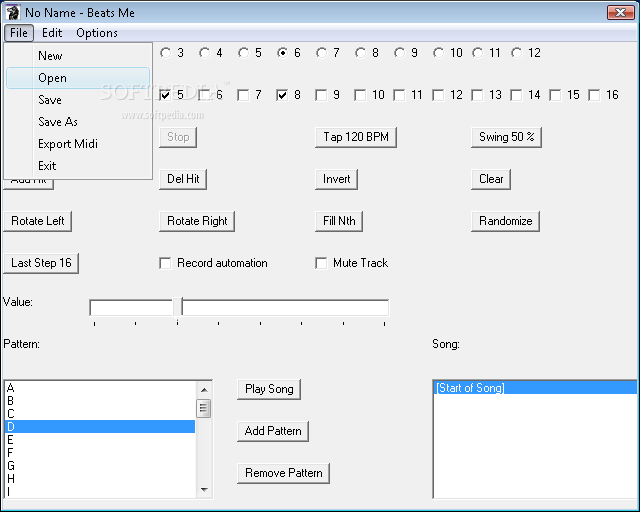Check step 11 checkbox
Screen dimensions: 640x512
pos(399,96)
